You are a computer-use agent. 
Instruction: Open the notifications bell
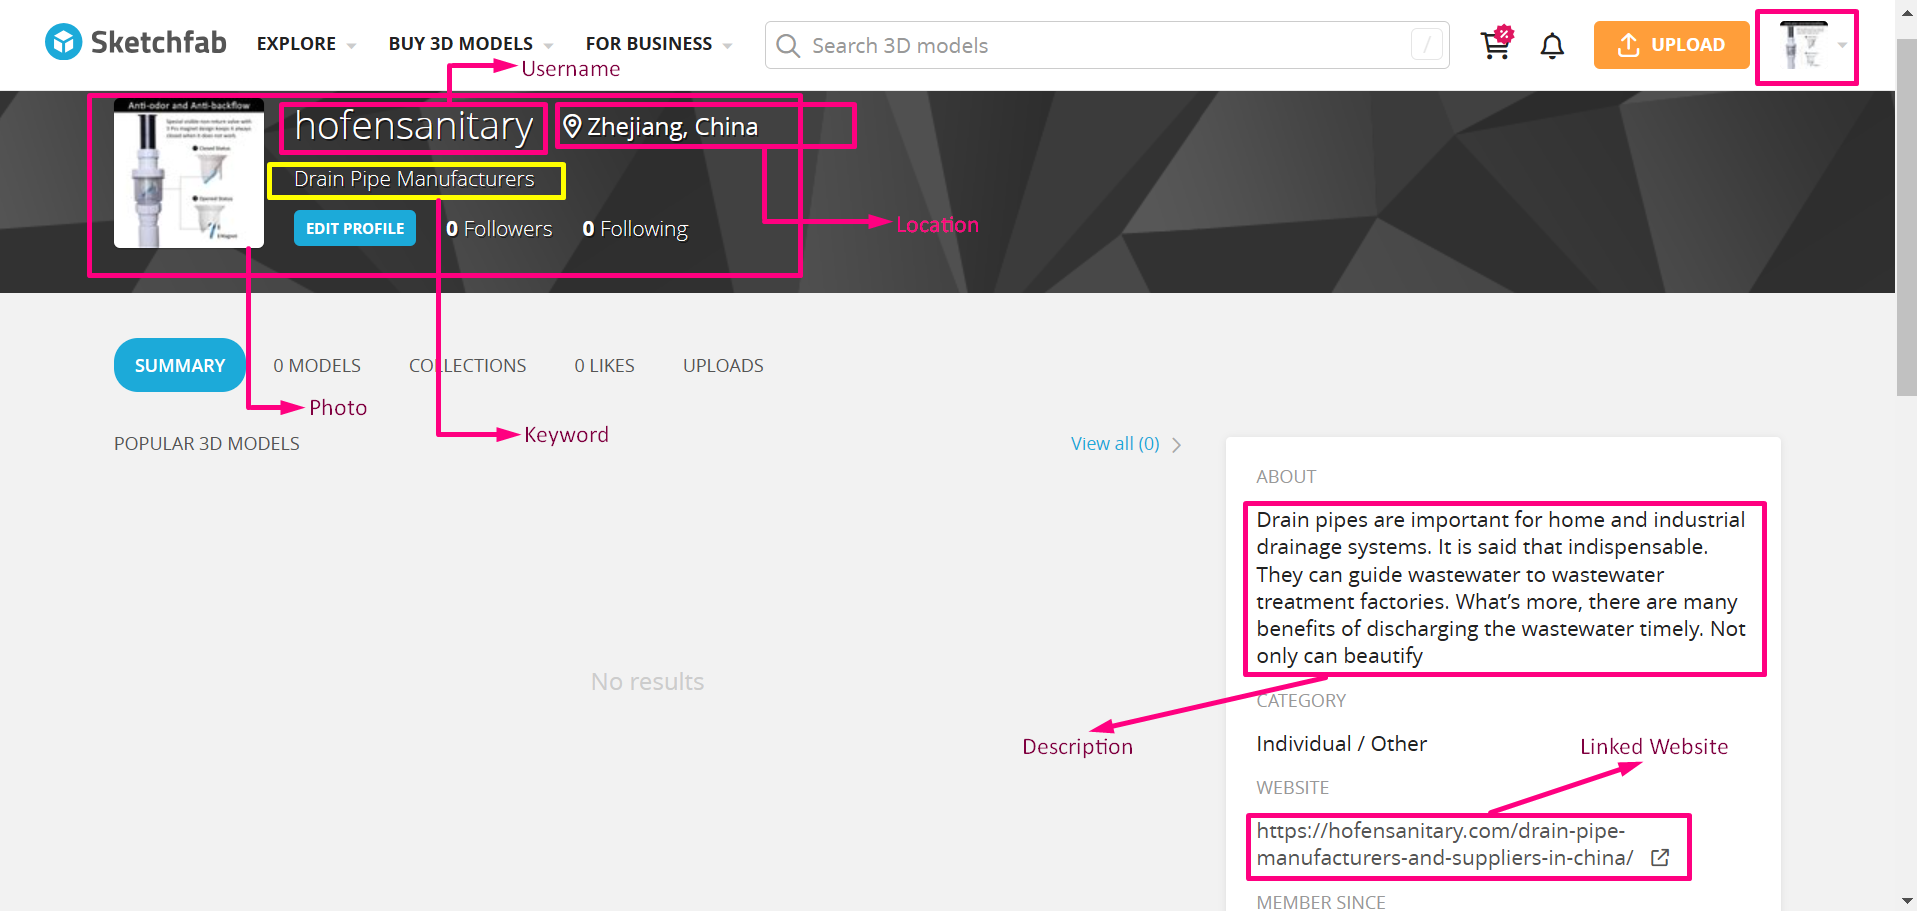[x=1552, y=45]
